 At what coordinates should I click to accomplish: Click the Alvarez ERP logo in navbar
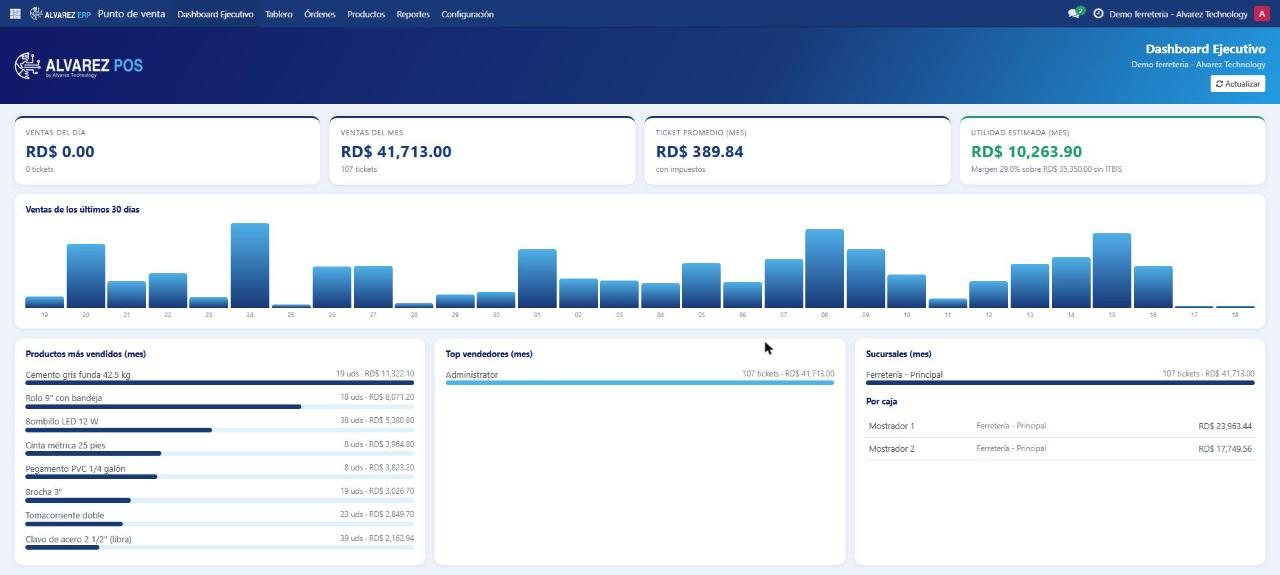(x=61, y=14)
